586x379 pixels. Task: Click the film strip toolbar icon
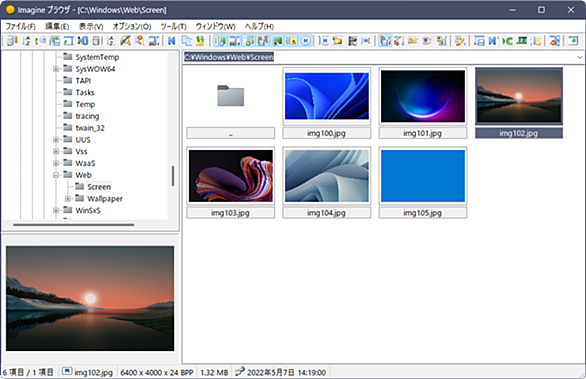coord(522,41)
